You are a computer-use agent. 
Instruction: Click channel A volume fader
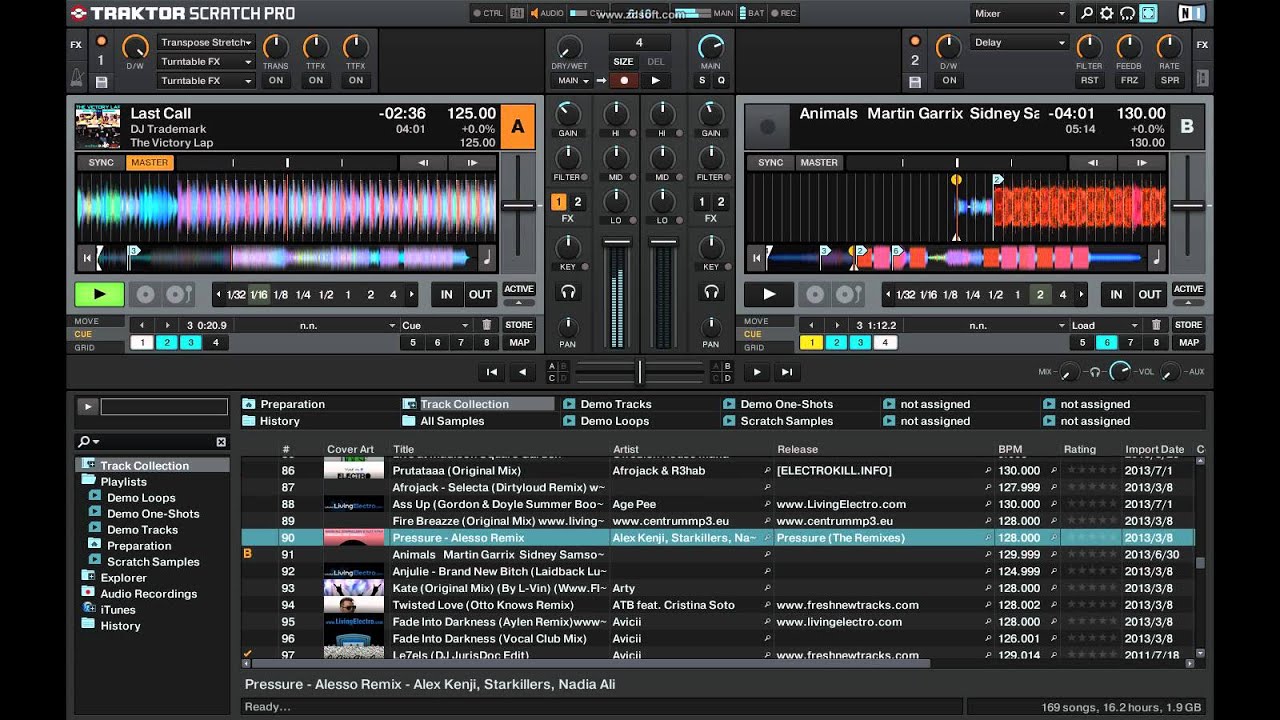pyautogui.click(x=617, y=242)
